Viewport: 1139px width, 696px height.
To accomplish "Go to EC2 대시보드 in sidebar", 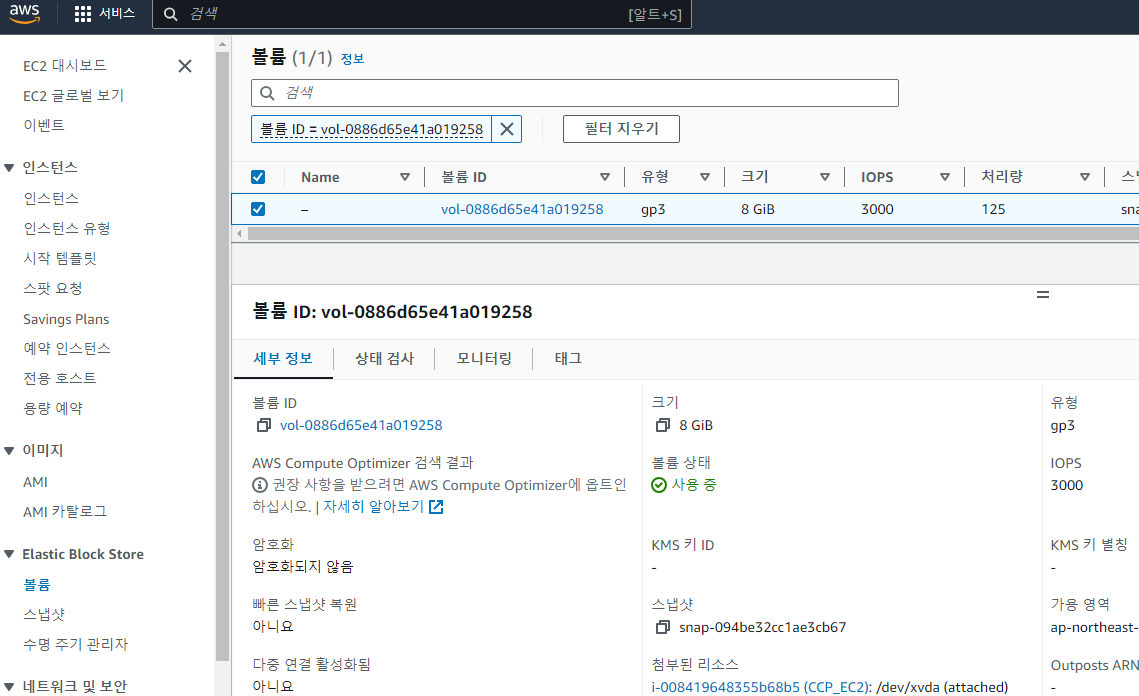I will 65,66.
